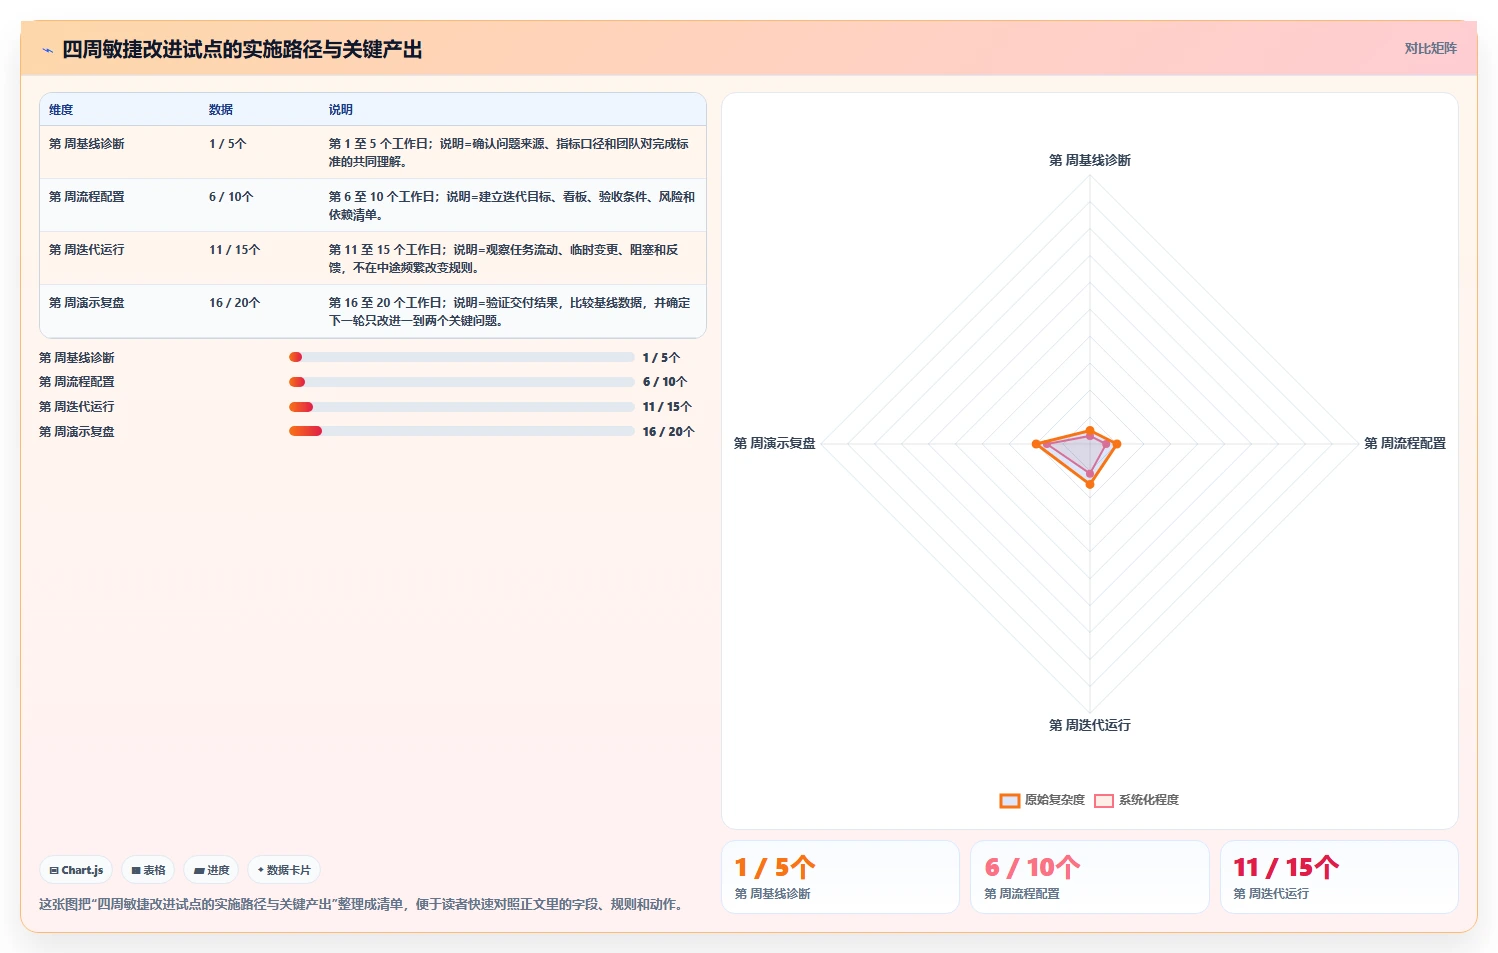Click the description starting 第 6 至 10 个工作日
1498x953 pixels.
(x=512, y=205)
